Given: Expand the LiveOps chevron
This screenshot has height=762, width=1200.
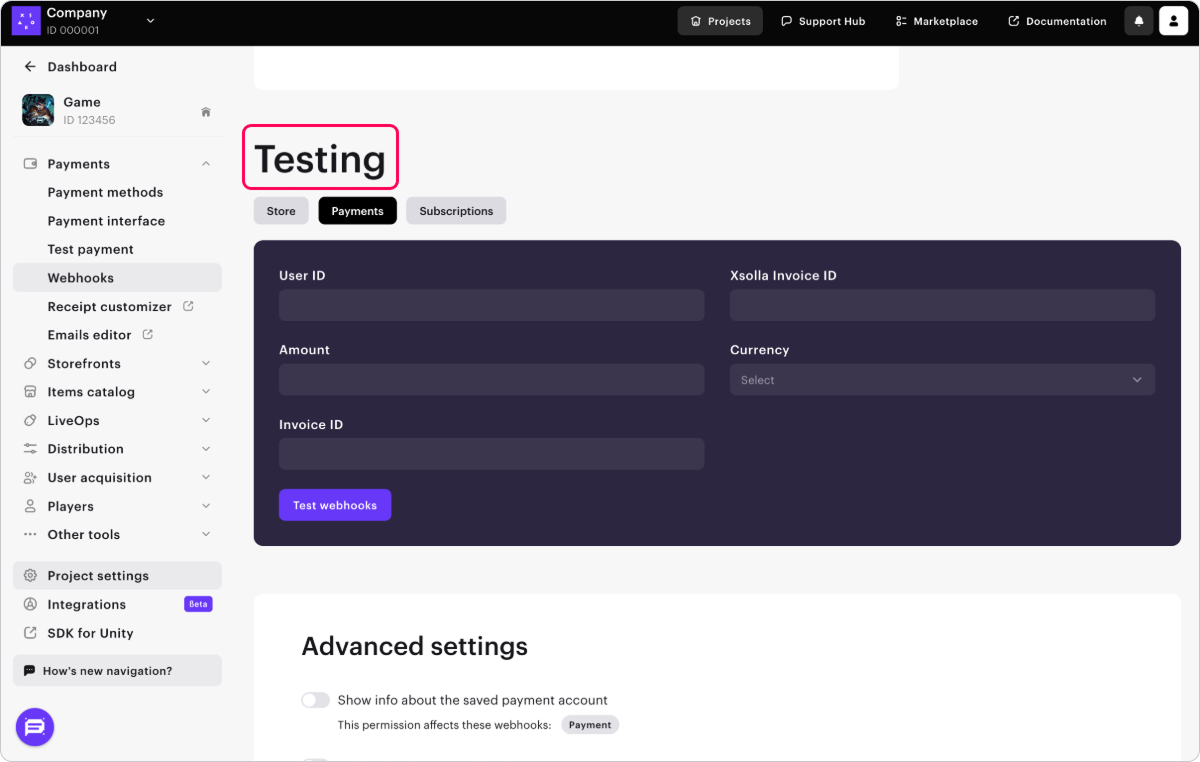Looking at the screenshot, I should (x=206, y=421).
